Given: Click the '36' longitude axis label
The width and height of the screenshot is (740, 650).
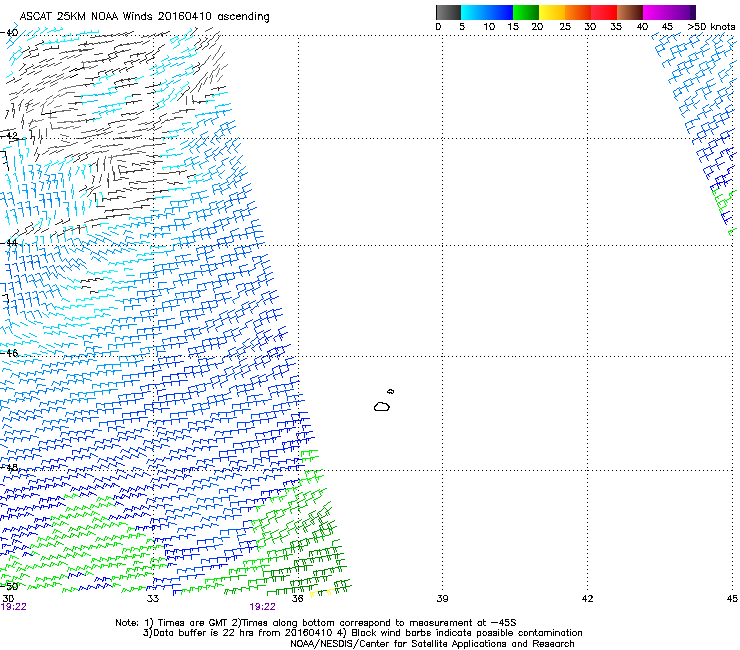Looking at the screenshot, I should 298,599.
